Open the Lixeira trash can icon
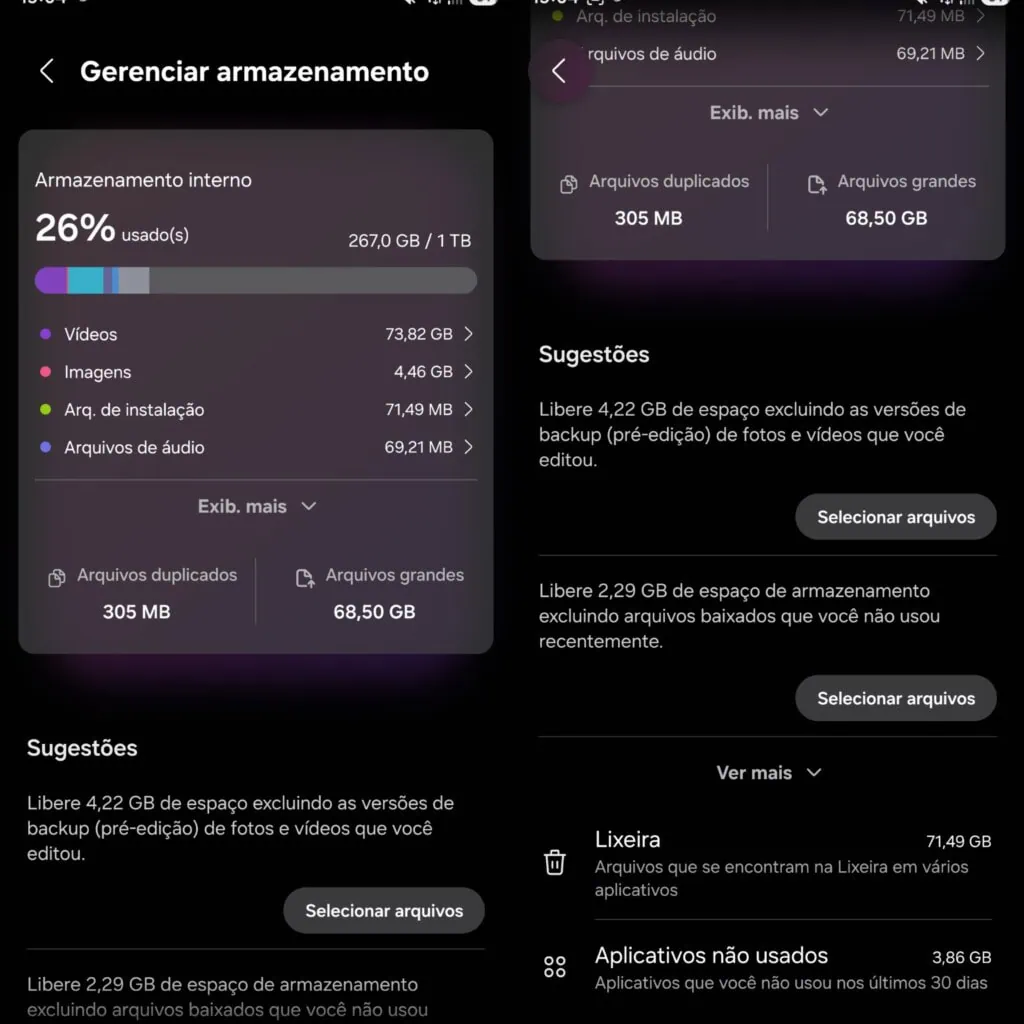The width and height of the screenshot is (1024, 1024). (556, 862)
